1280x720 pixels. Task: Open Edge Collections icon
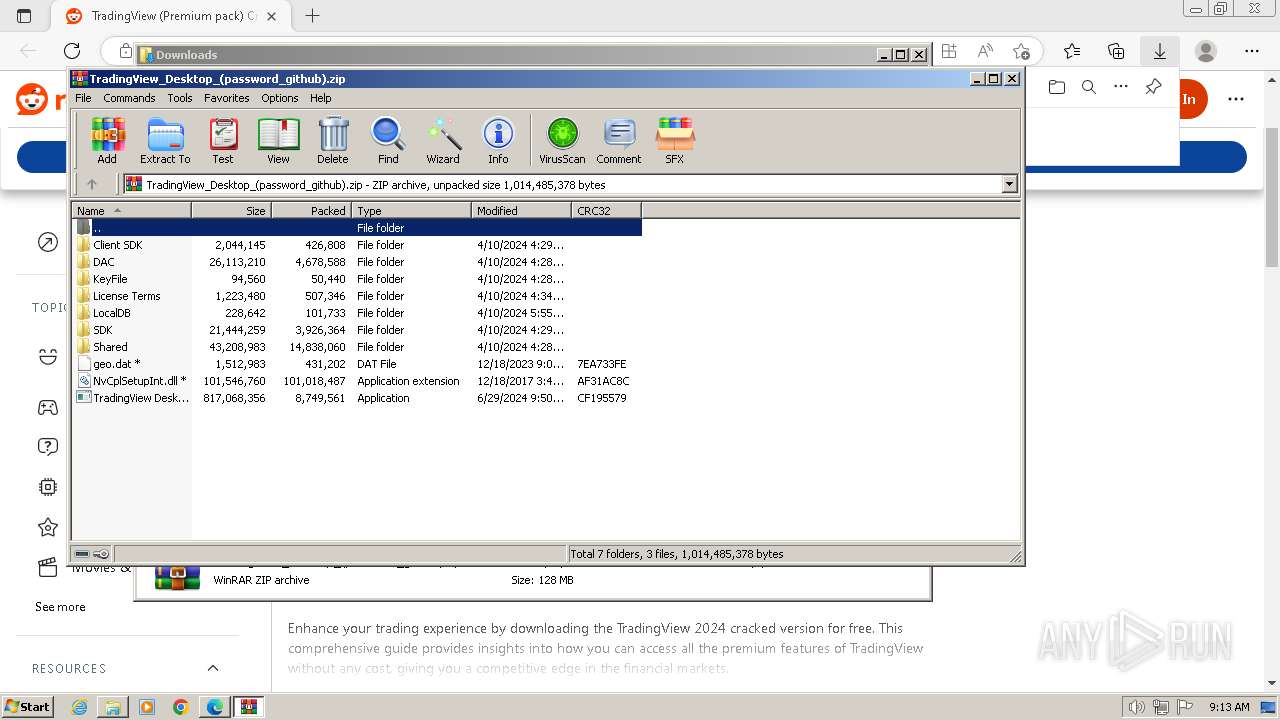coord(1116,51)
